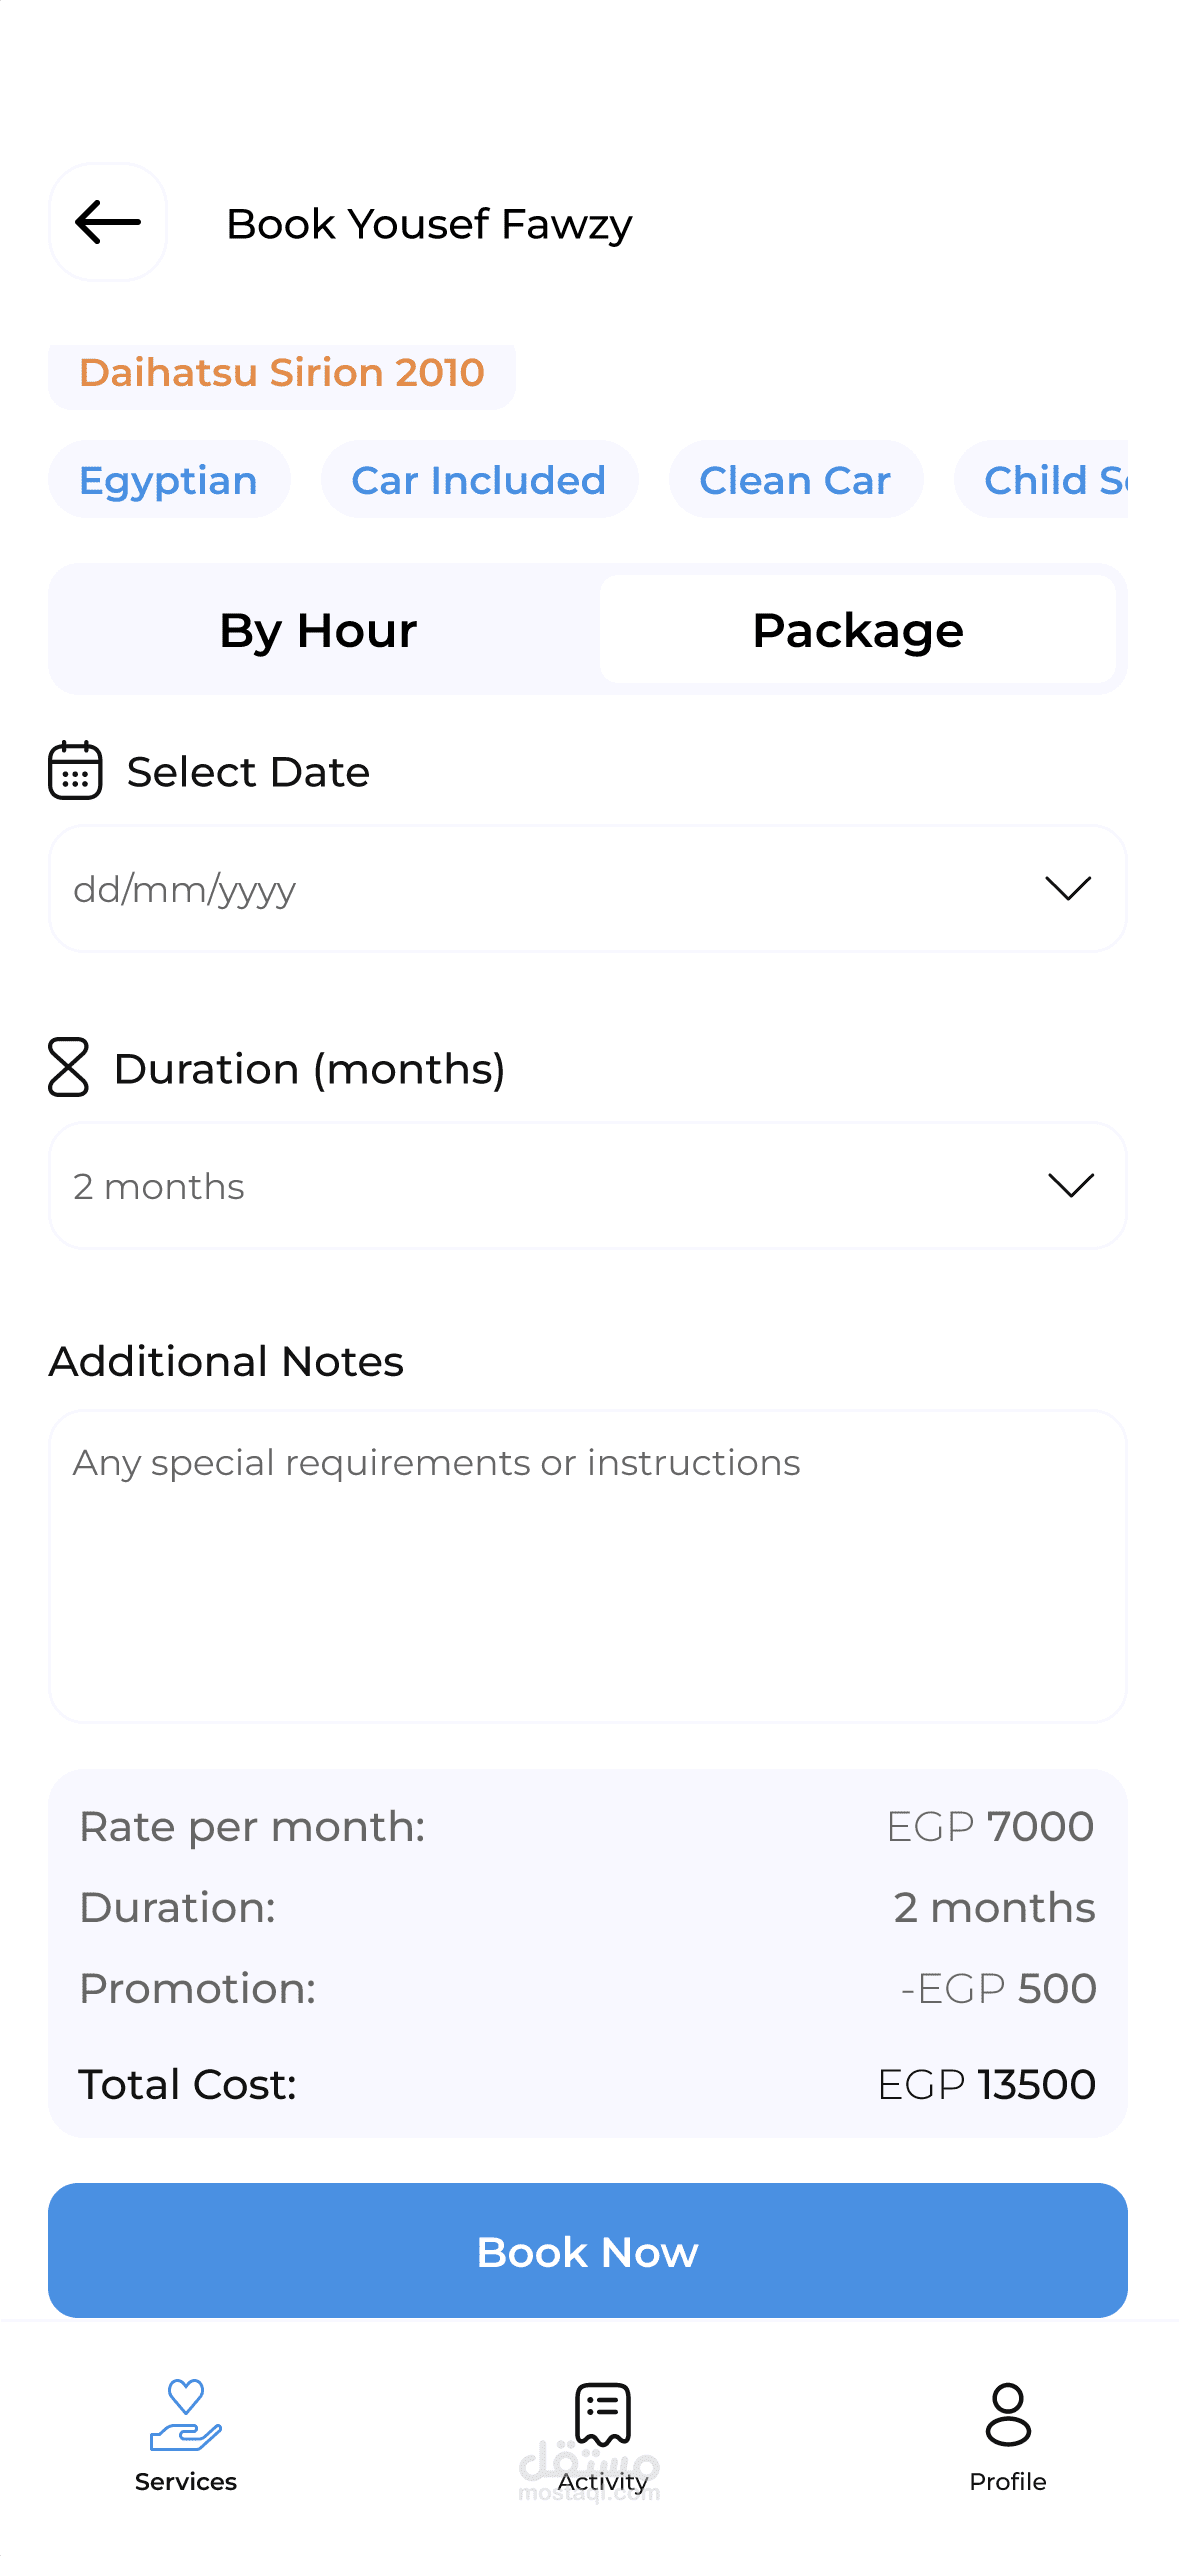1179x2556 pixels.
Task: Open the Activity receipt icon
Action: pyautogui.click(x=602, y=2414)
